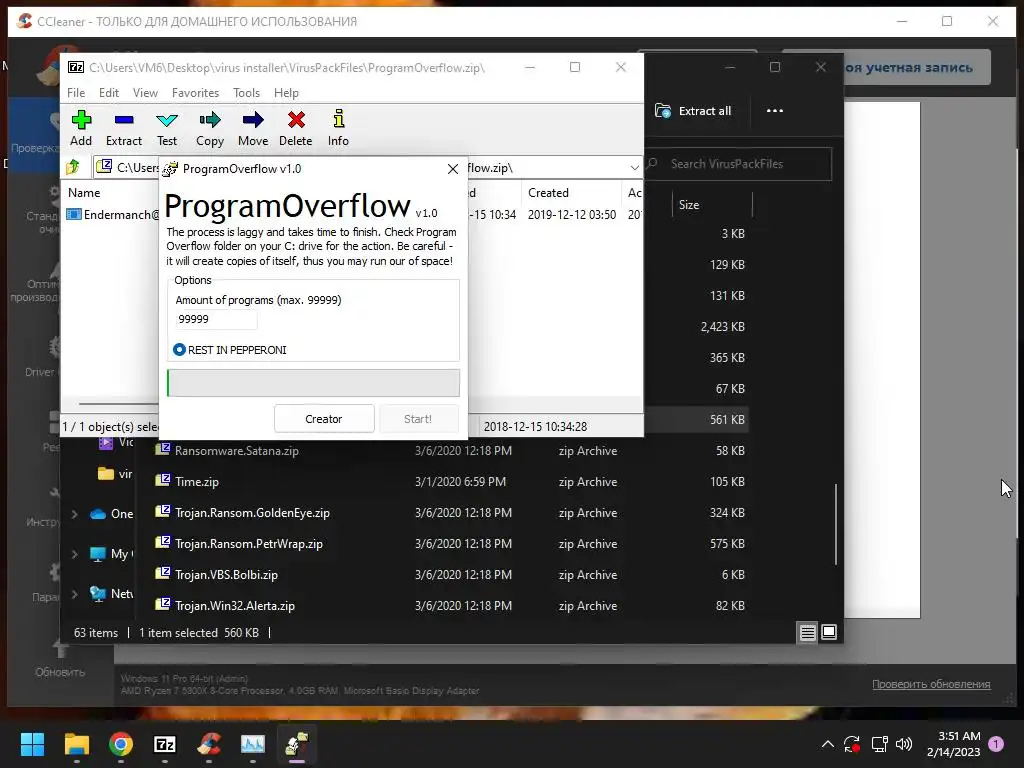Select the REST IN PEPPERONI radio button

(179, 350)
